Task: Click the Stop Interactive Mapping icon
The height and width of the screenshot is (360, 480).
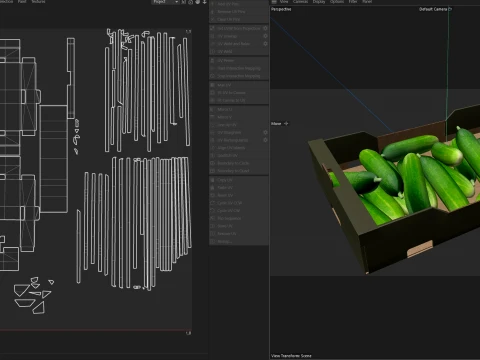Action: [213, 76]
